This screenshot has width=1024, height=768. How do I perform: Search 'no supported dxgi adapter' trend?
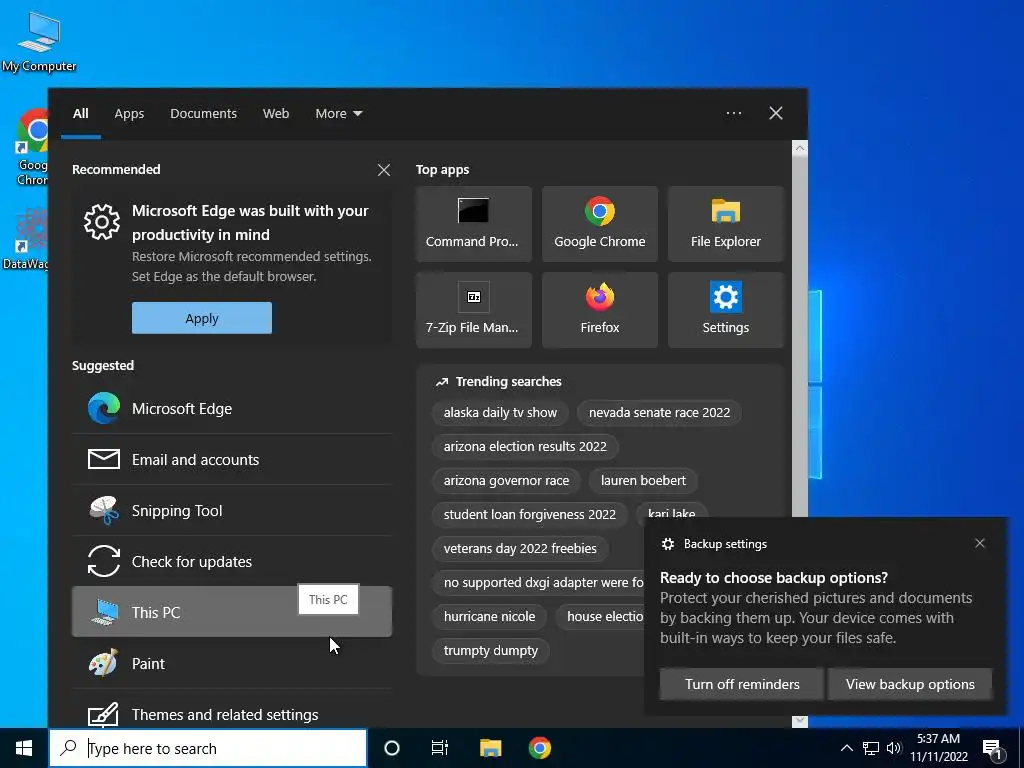pos(539,582)
